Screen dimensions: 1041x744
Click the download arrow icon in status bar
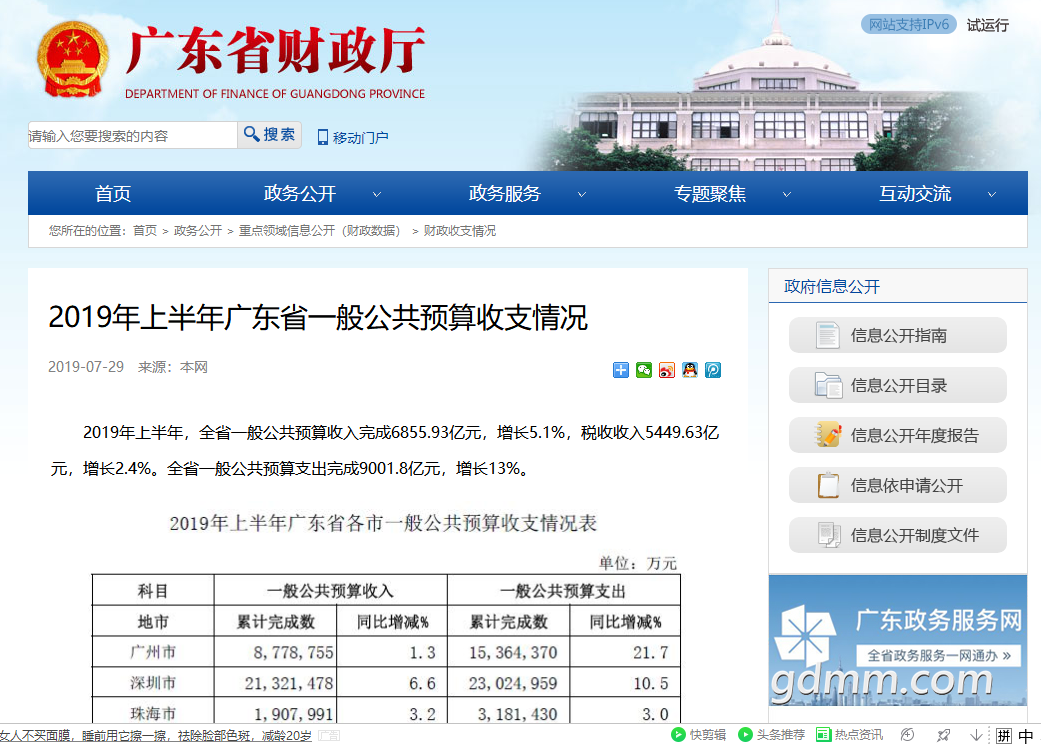point(976,735)
